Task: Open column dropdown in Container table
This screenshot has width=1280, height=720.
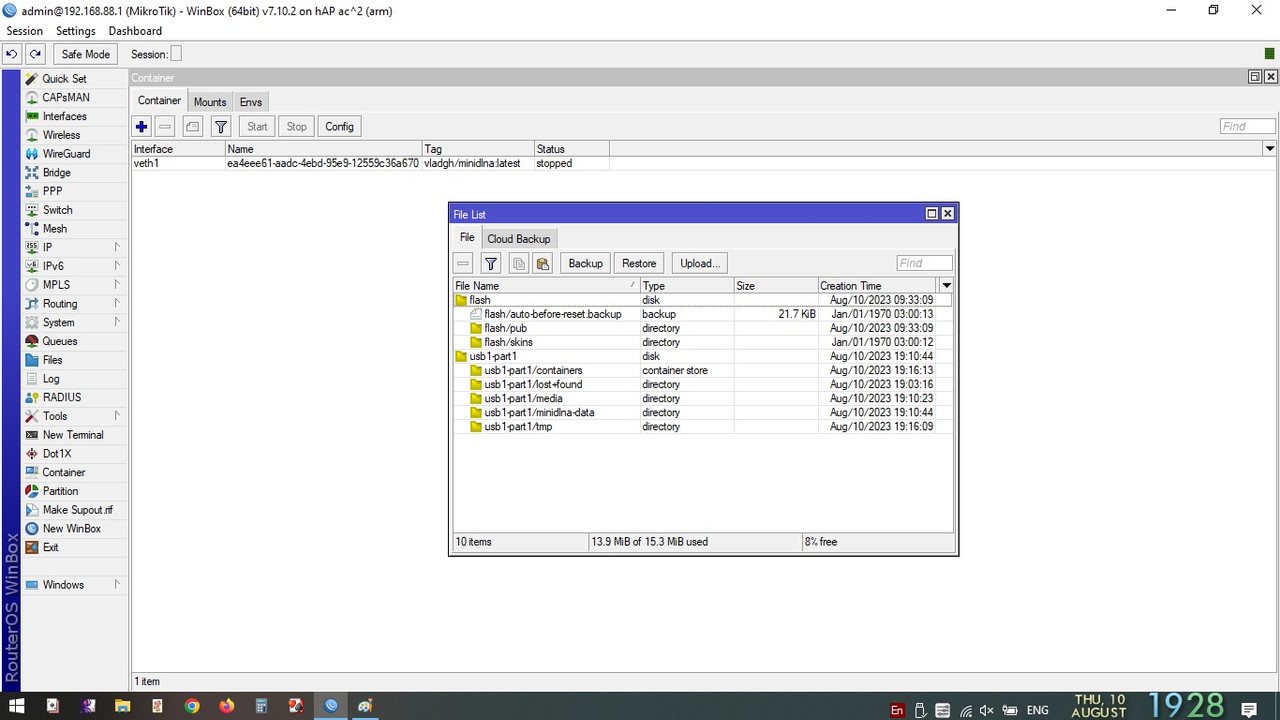Action: tap(1270, 149)
